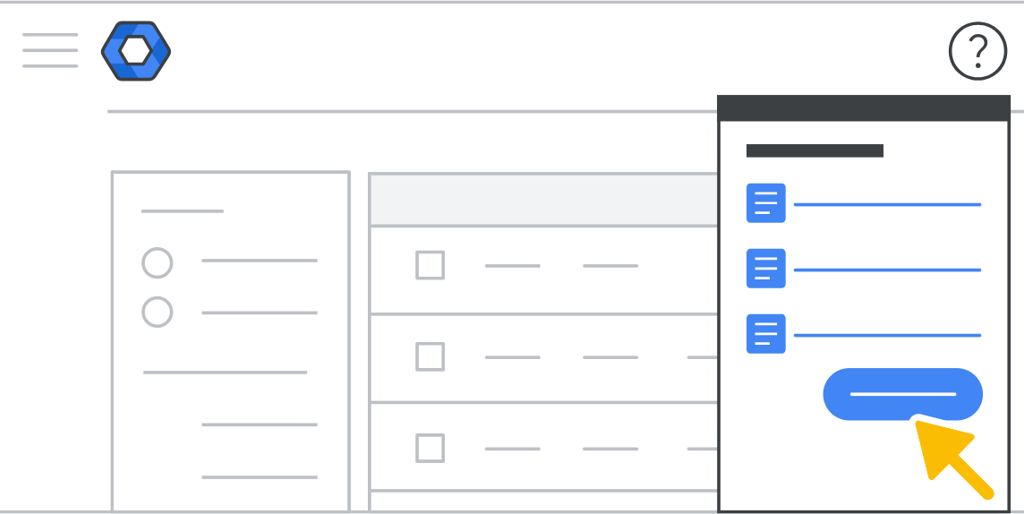This screenshot has width=1024, height=514.
Task: Open the hamburger navigation menu
Action: click(x=50, y=50)
